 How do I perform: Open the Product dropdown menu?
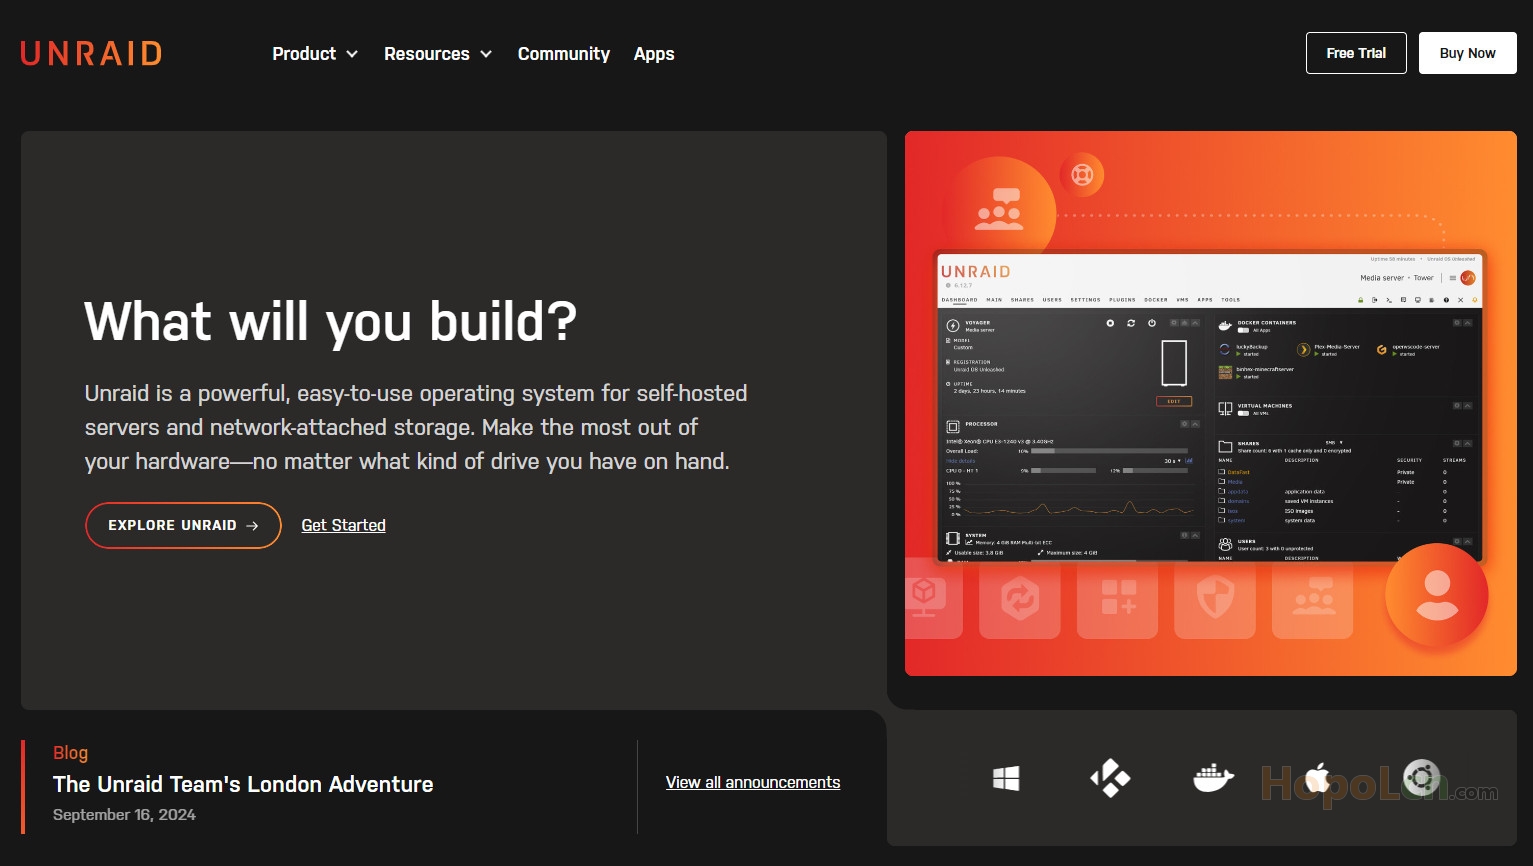click(315, 54)
